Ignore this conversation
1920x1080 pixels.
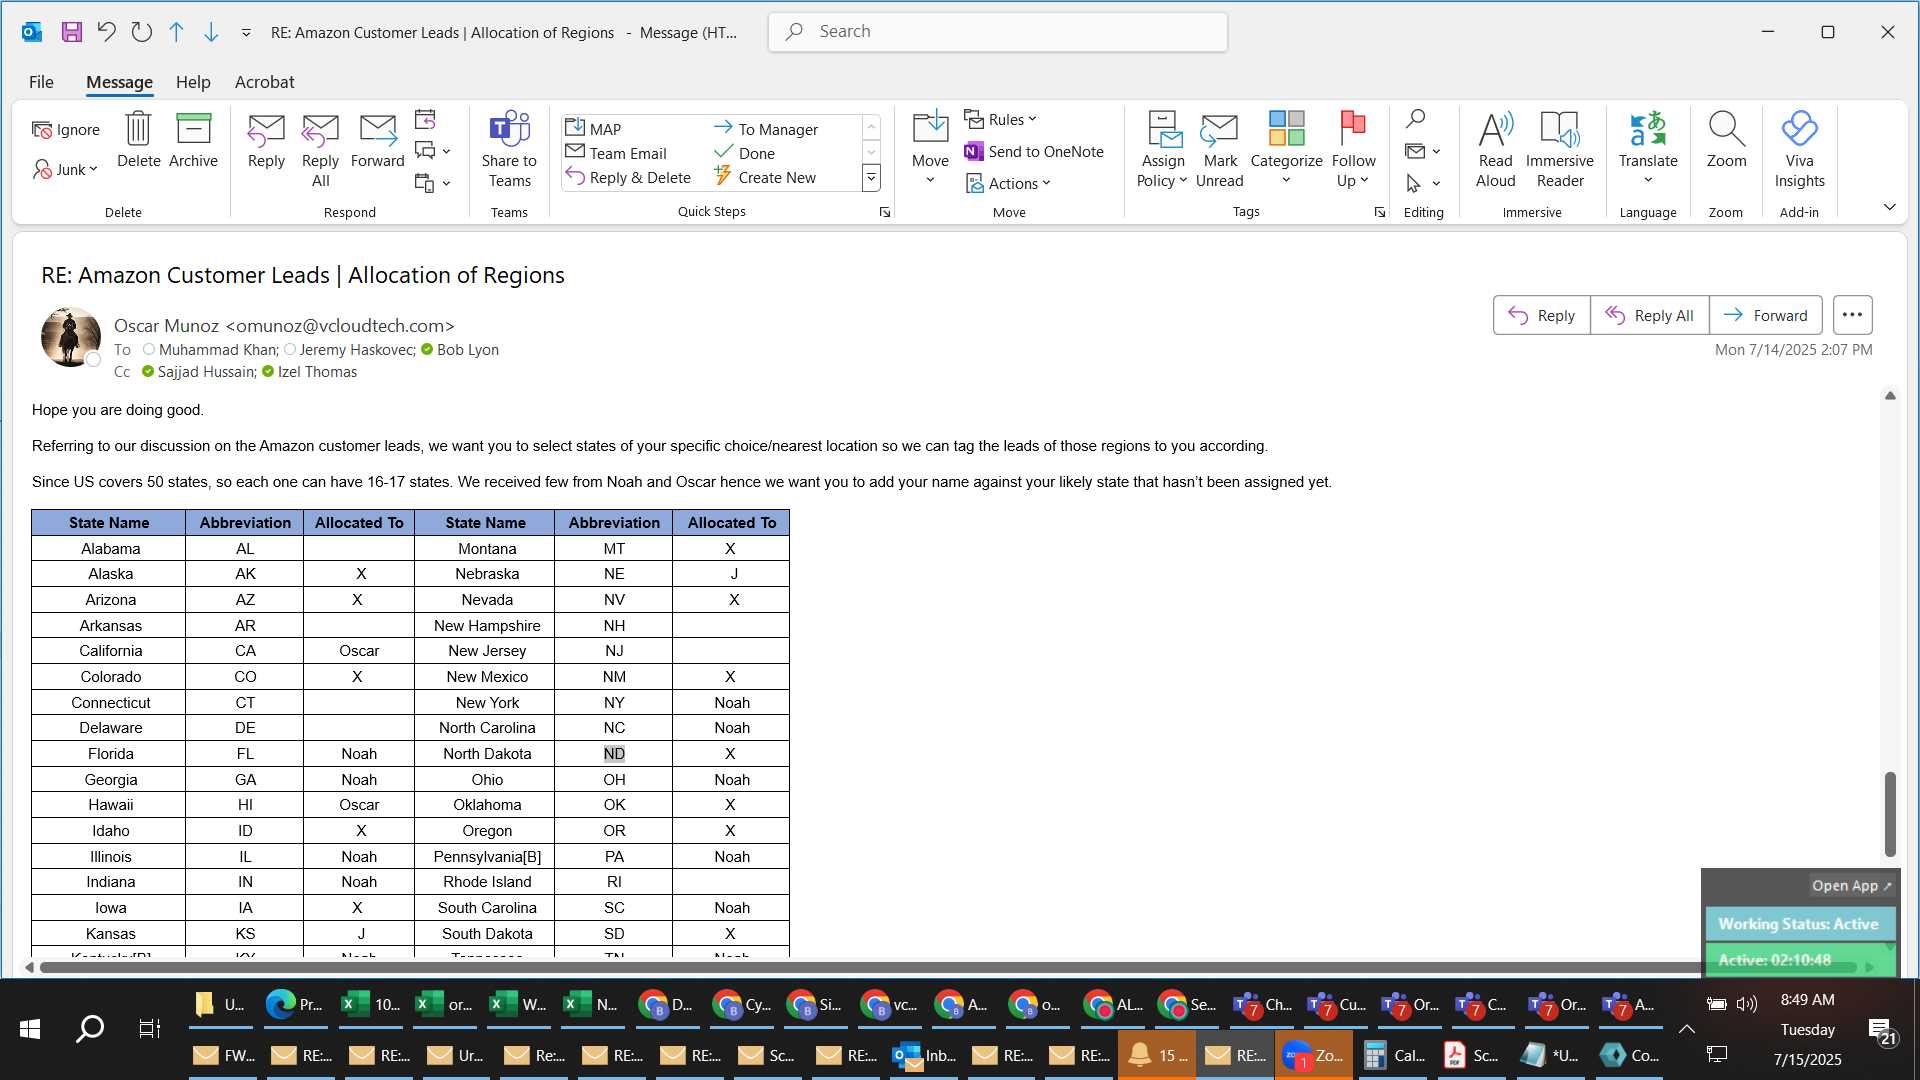tap(66, 130)
